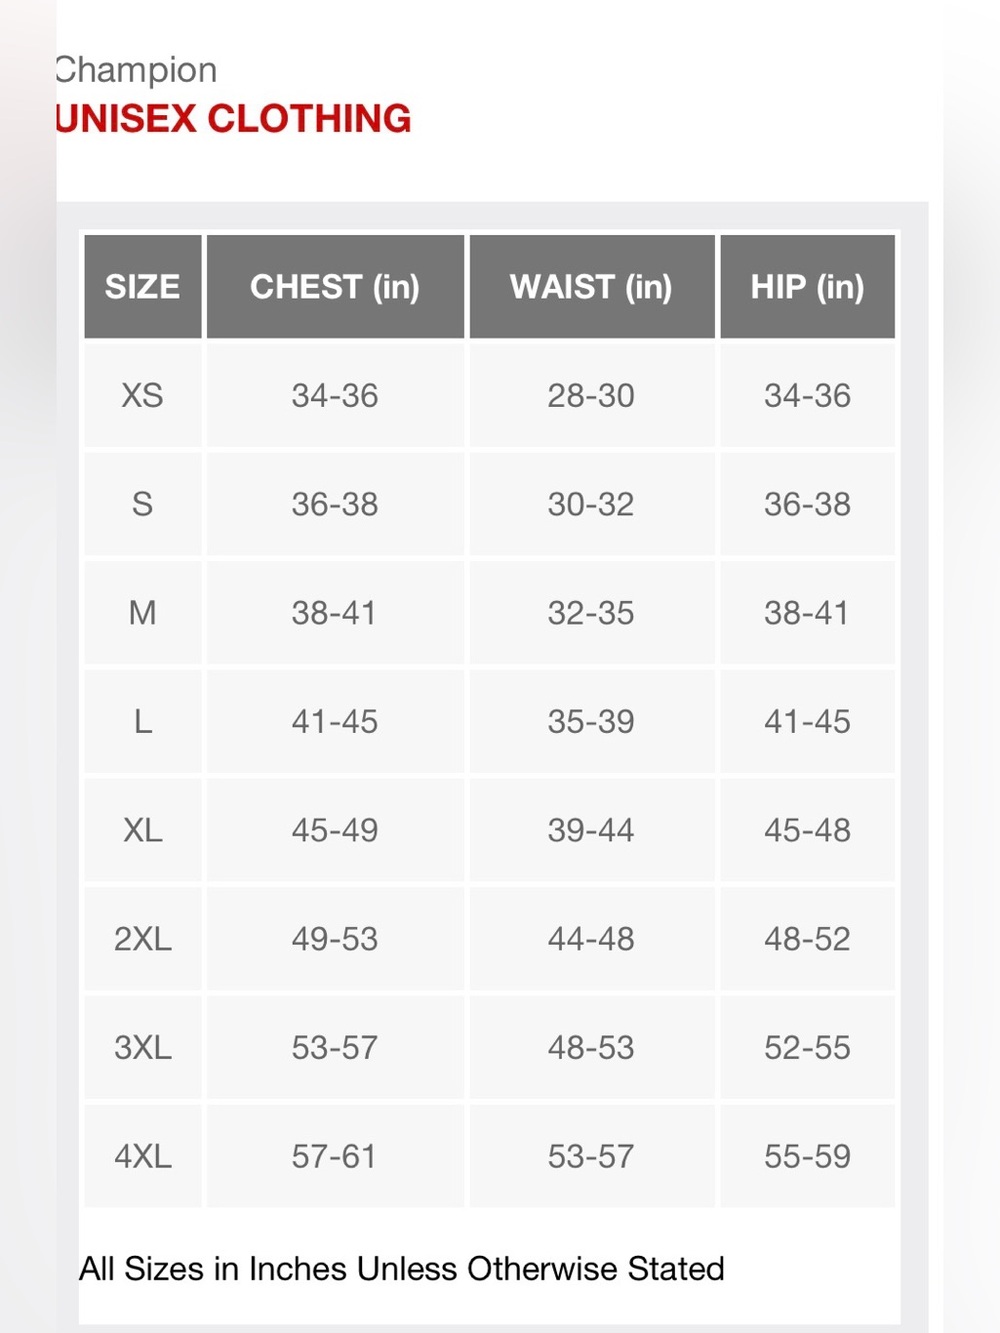The width and height of the screenshot is (1000, 1333).
Task: Click the 38-41 chest value for M
Action: click(x=334, y=613)
